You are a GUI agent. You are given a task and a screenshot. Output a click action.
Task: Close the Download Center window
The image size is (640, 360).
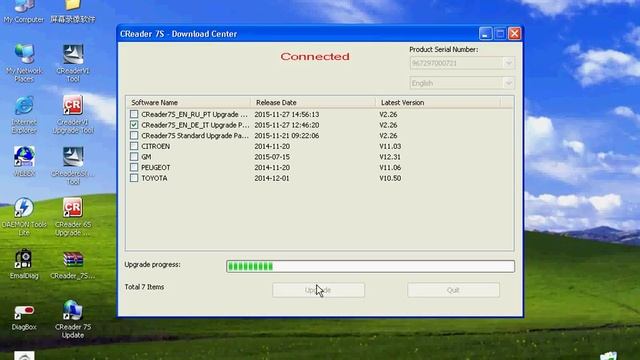click(x=514, y=33)
